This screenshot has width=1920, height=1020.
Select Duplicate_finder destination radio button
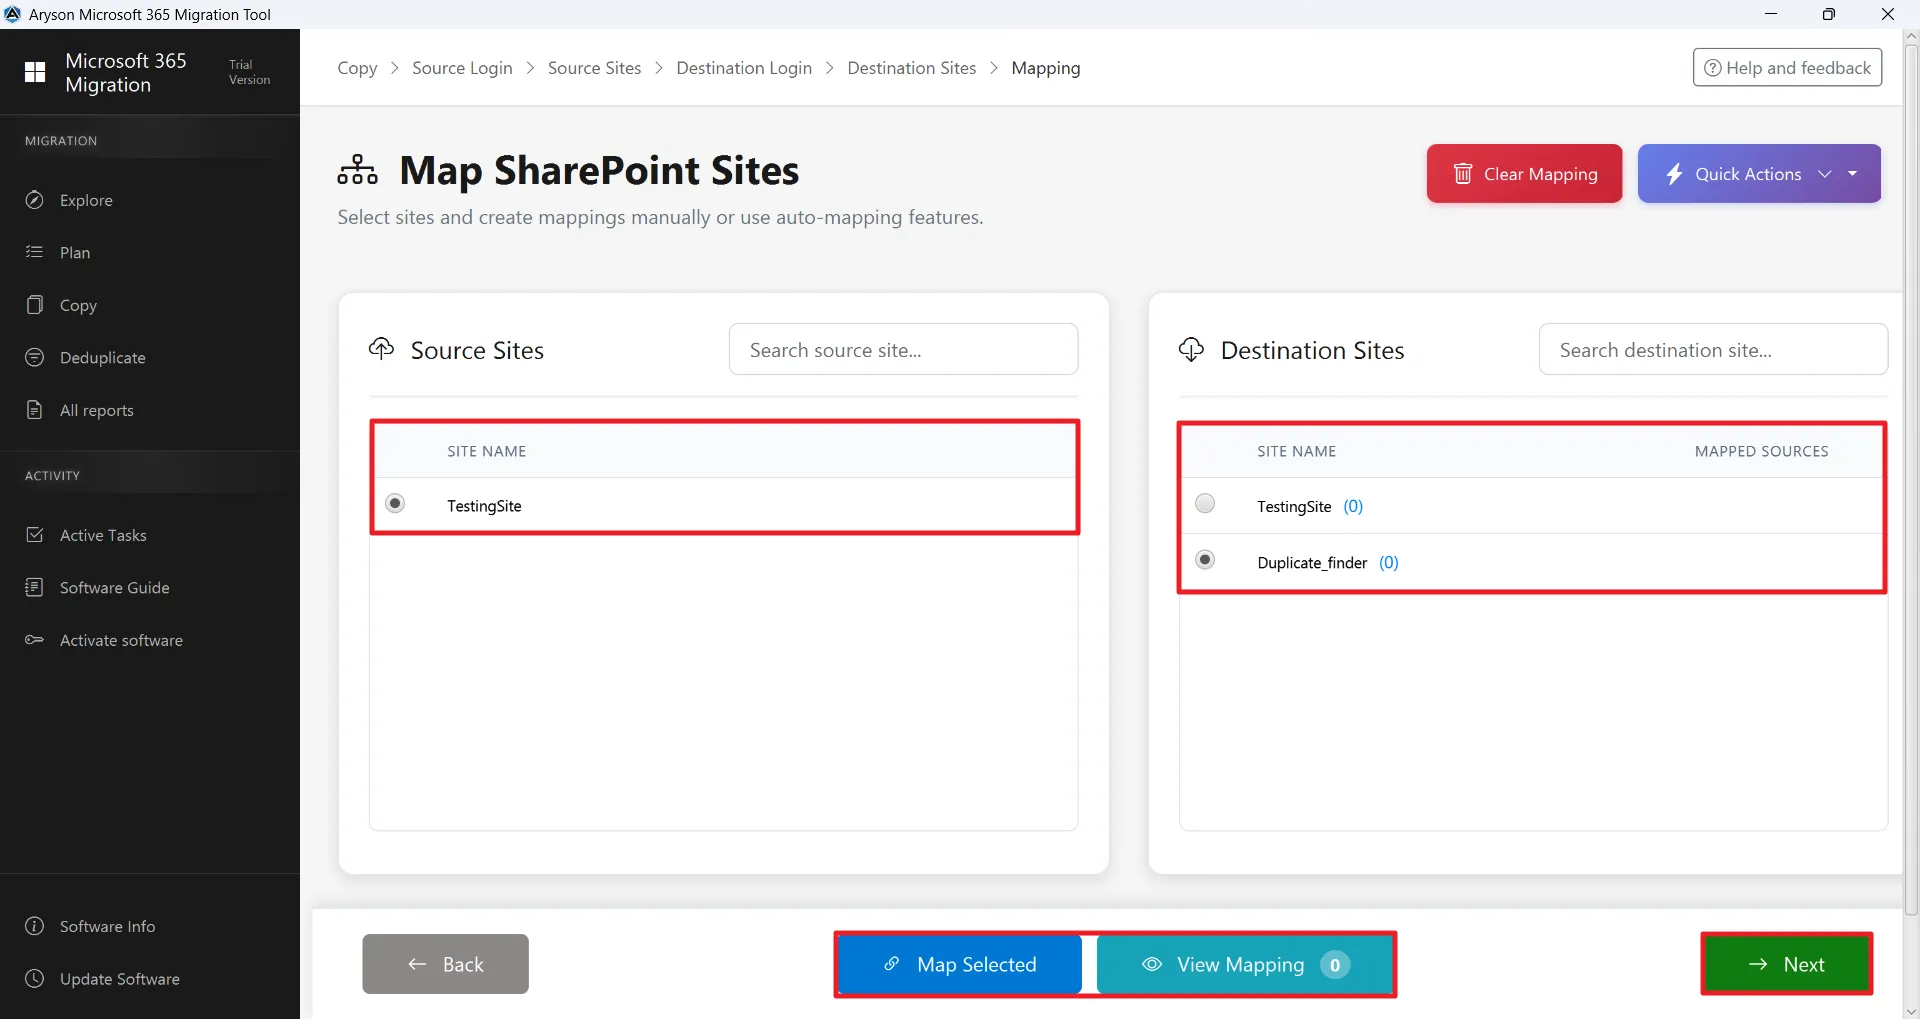(x=1205, y=559)
